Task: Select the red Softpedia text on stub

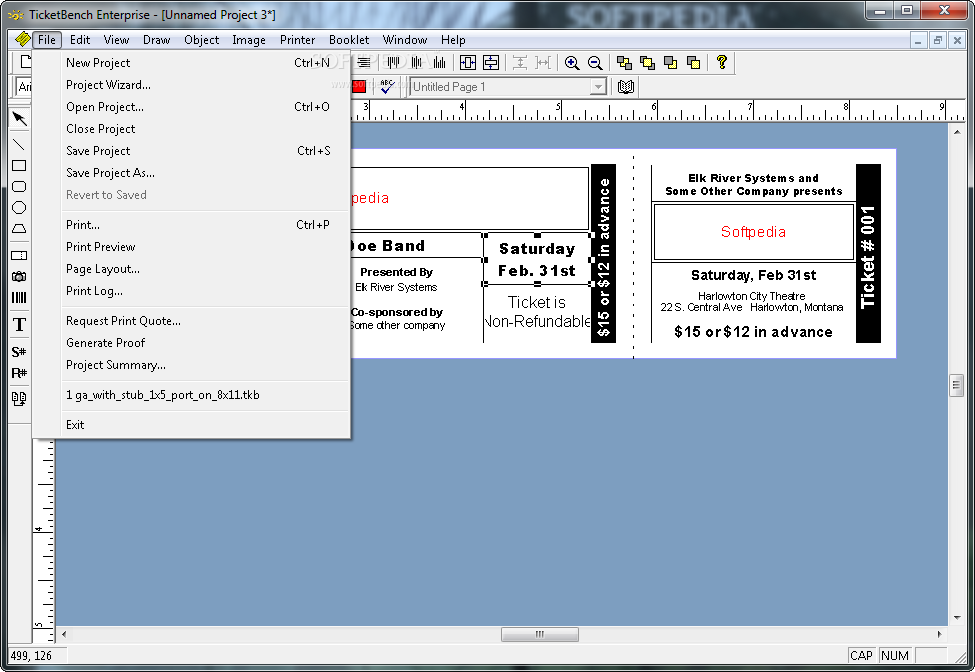Action: coord(753,232)
